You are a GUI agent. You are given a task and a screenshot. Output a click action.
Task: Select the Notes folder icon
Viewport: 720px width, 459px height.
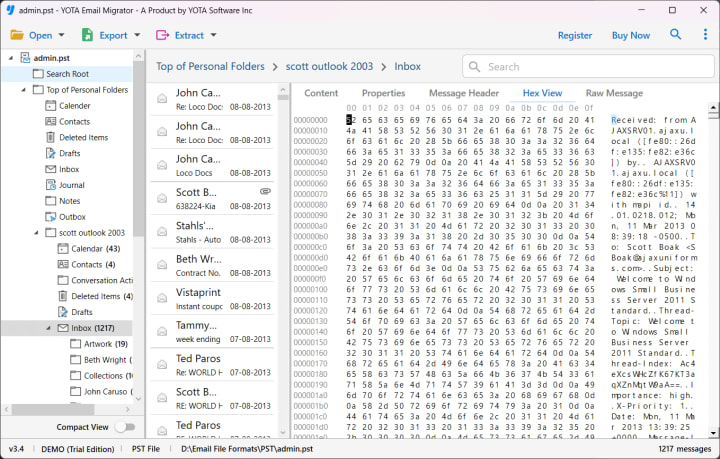(x=51, y=201)
